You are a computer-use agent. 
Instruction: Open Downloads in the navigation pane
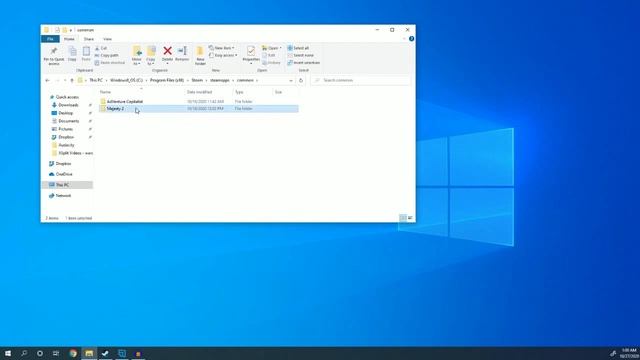68,105
